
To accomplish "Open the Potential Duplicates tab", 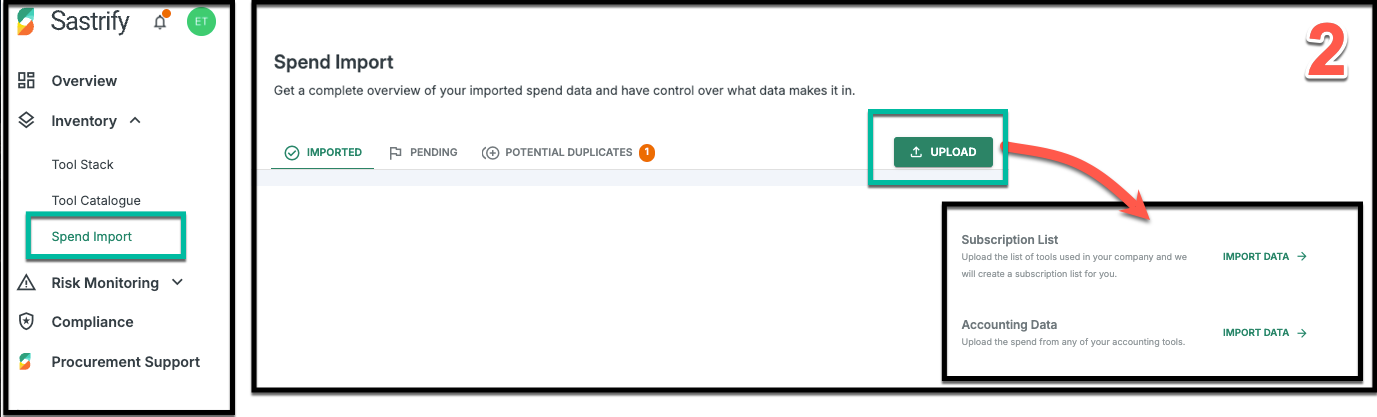I will coord(567,153).
